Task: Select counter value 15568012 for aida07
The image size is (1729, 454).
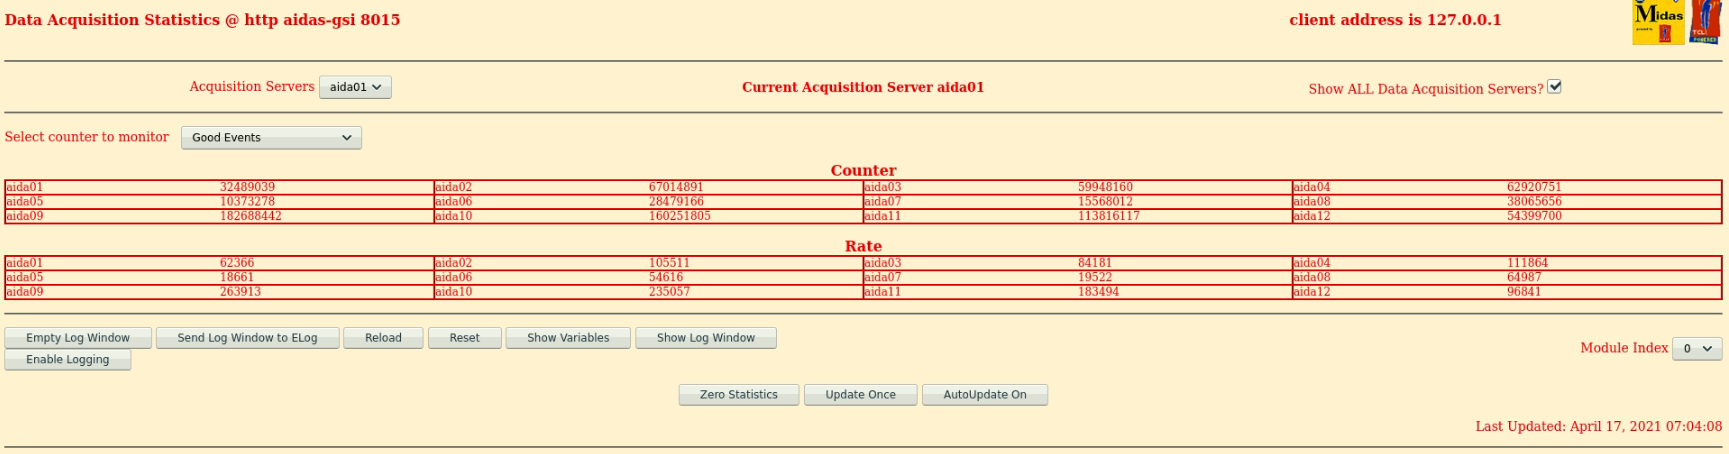Action: 1105,201
